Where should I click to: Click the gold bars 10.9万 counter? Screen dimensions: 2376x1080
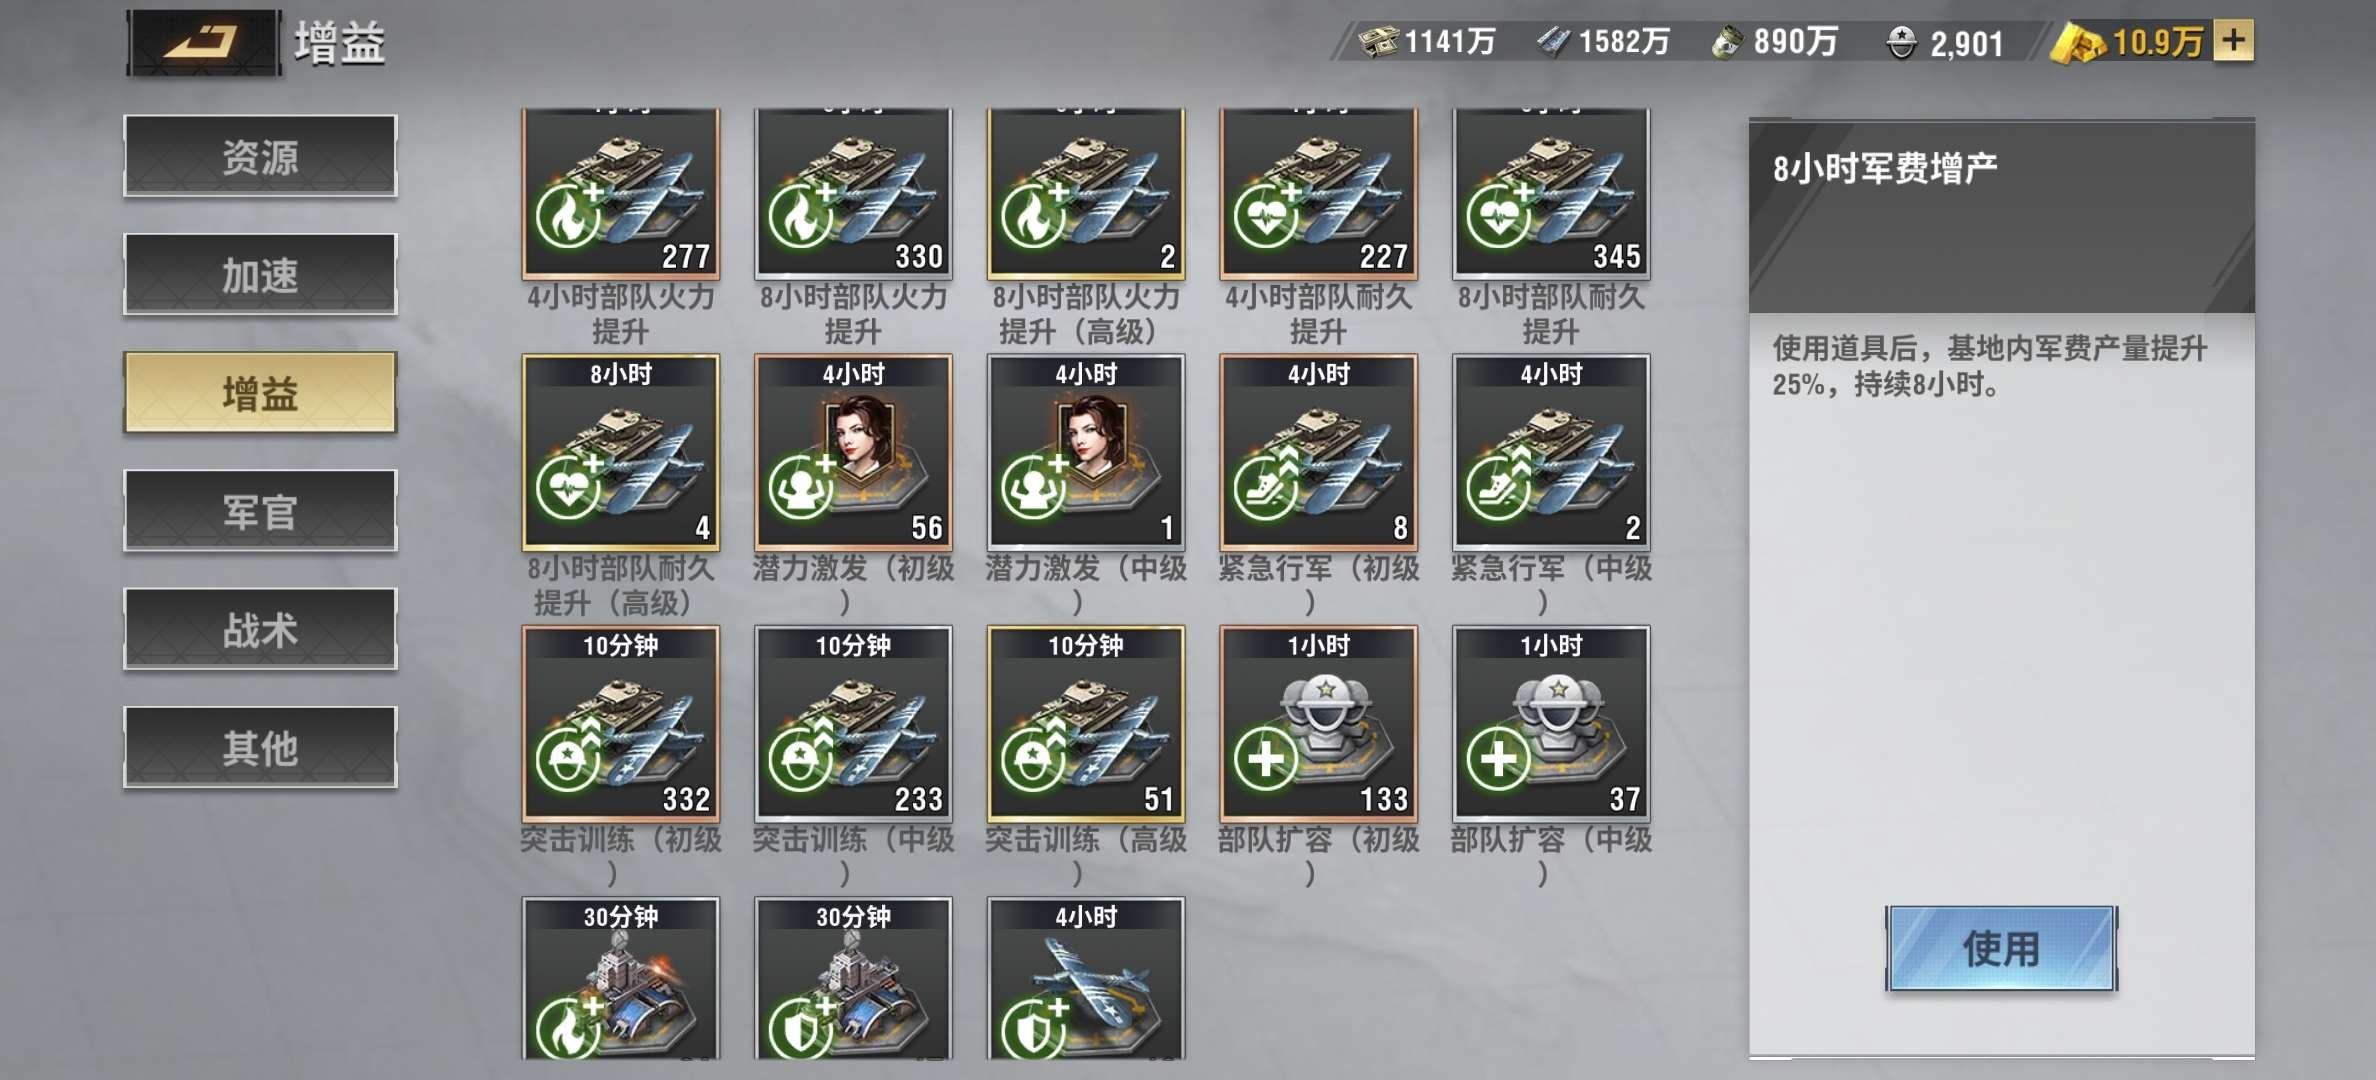click(x=2130, y=42)
